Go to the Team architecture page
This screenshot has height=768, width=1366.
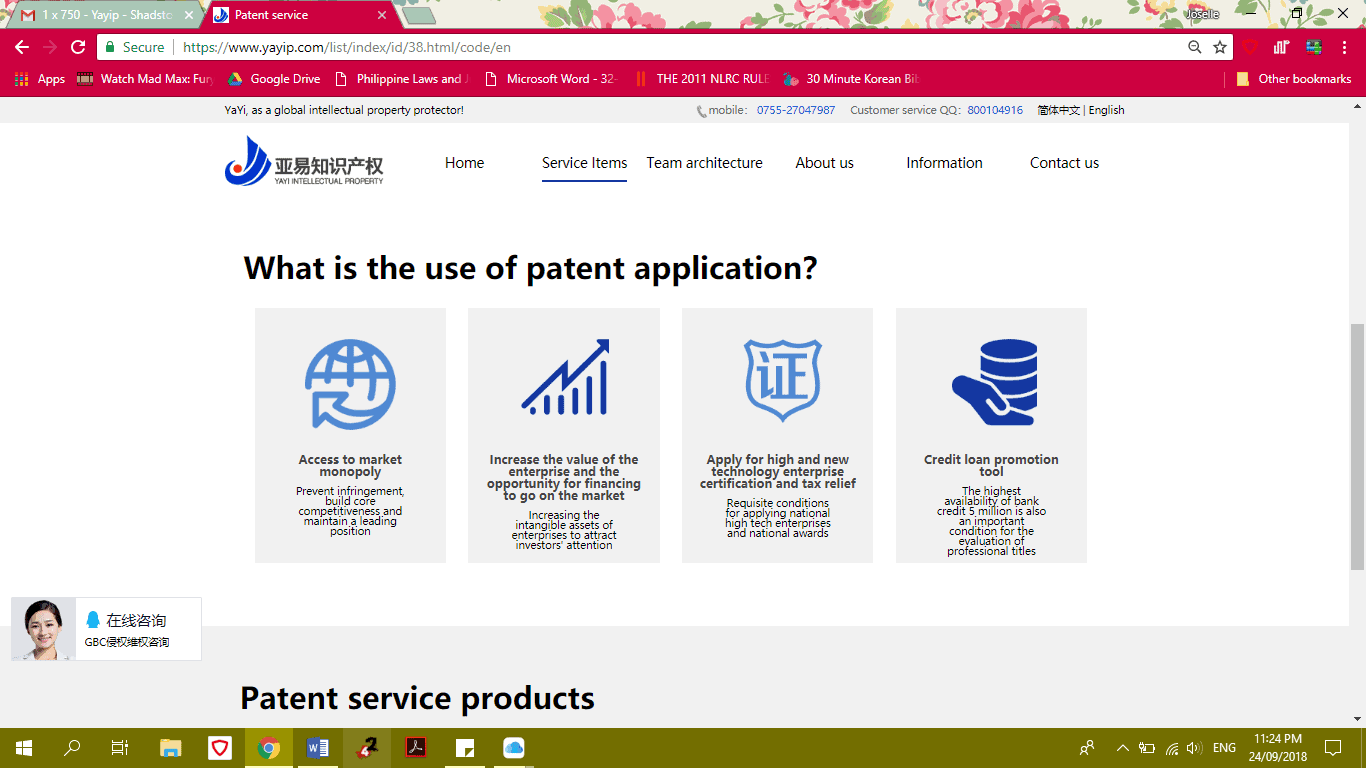pos(704,163)
